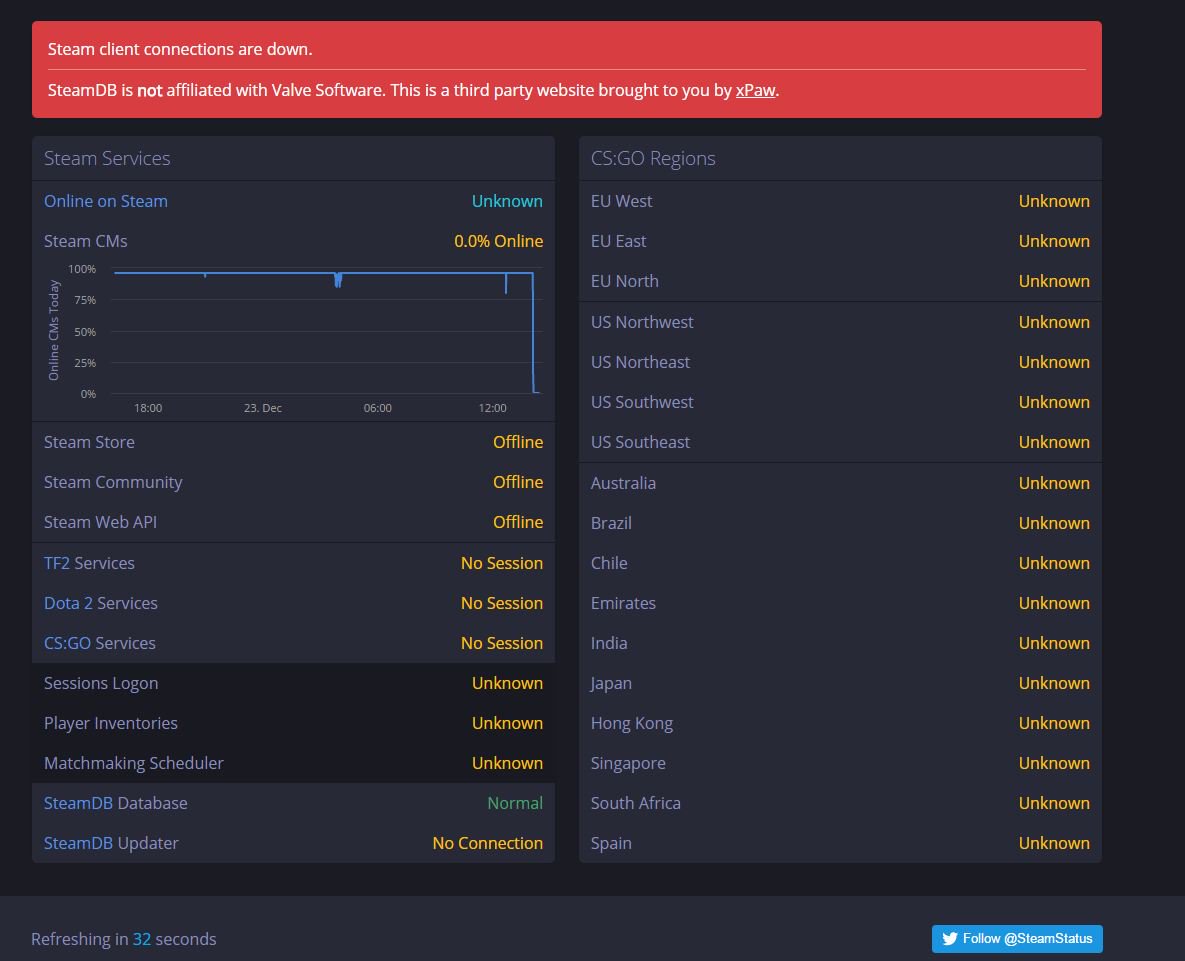
Task: Click the US Southeast region label
Action: click(x=640, y=442)
